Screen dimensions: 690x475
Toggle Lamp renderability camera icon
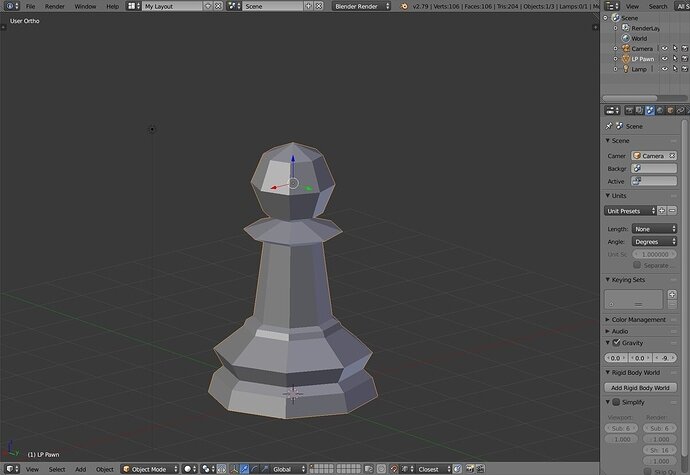[x=685, y=69]
